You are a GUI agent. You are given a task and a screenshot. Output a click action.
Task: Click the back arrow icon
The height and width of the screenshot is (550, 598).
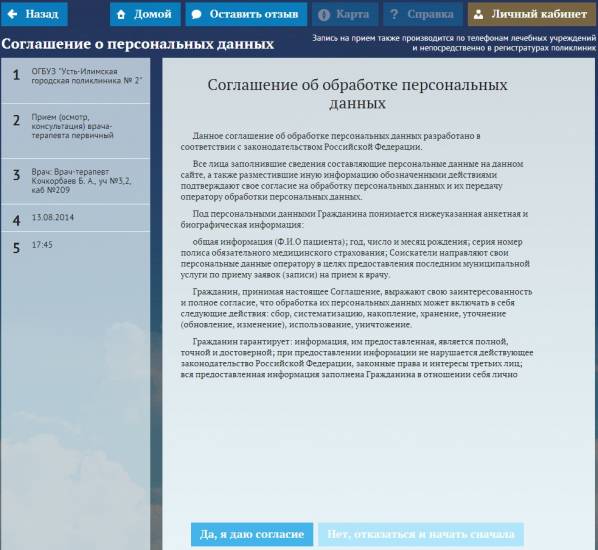click(13, 14)
